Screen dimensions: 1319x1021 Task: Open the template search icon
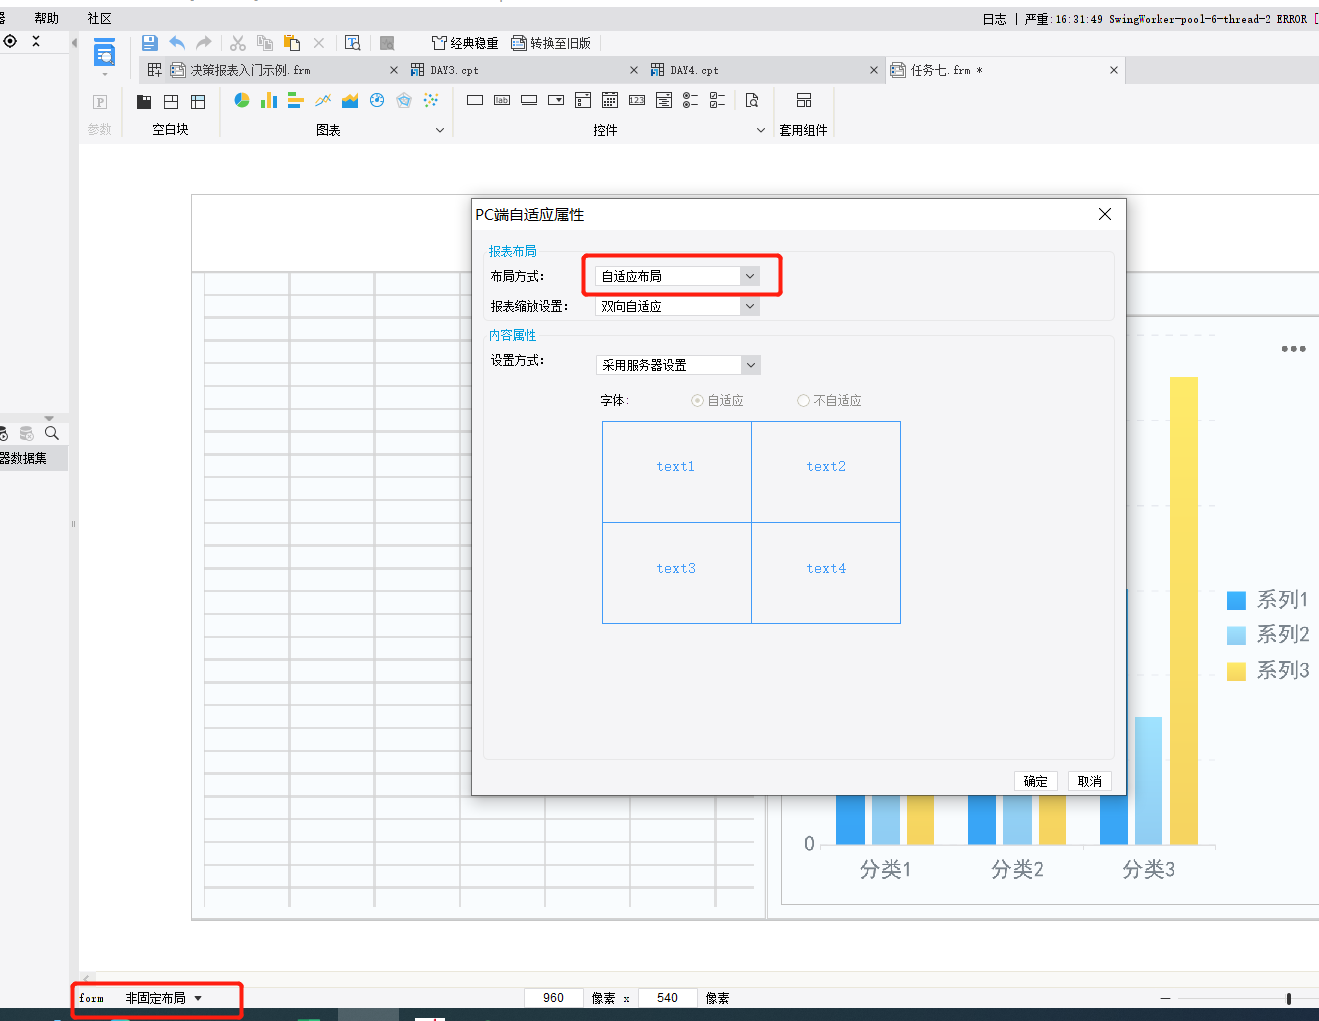(x=353, y=43)
